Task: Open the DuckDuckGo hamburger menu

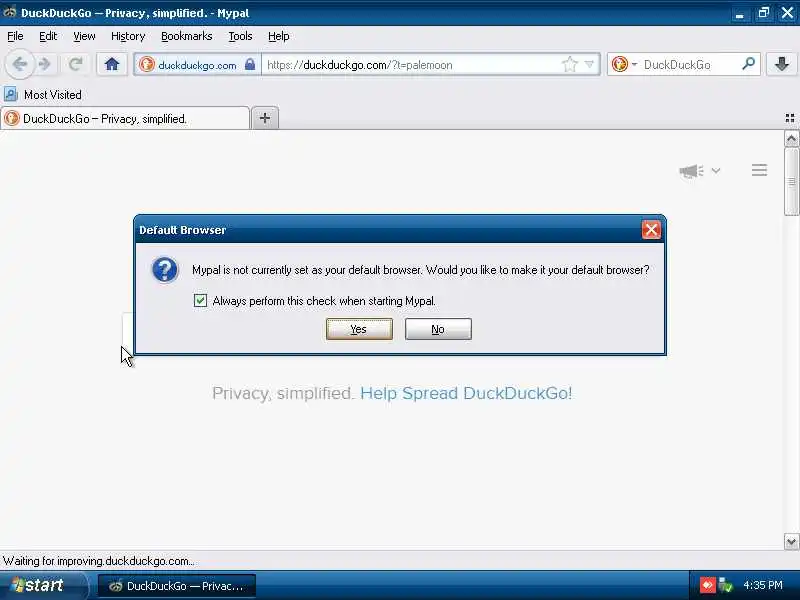Action: 759,170
